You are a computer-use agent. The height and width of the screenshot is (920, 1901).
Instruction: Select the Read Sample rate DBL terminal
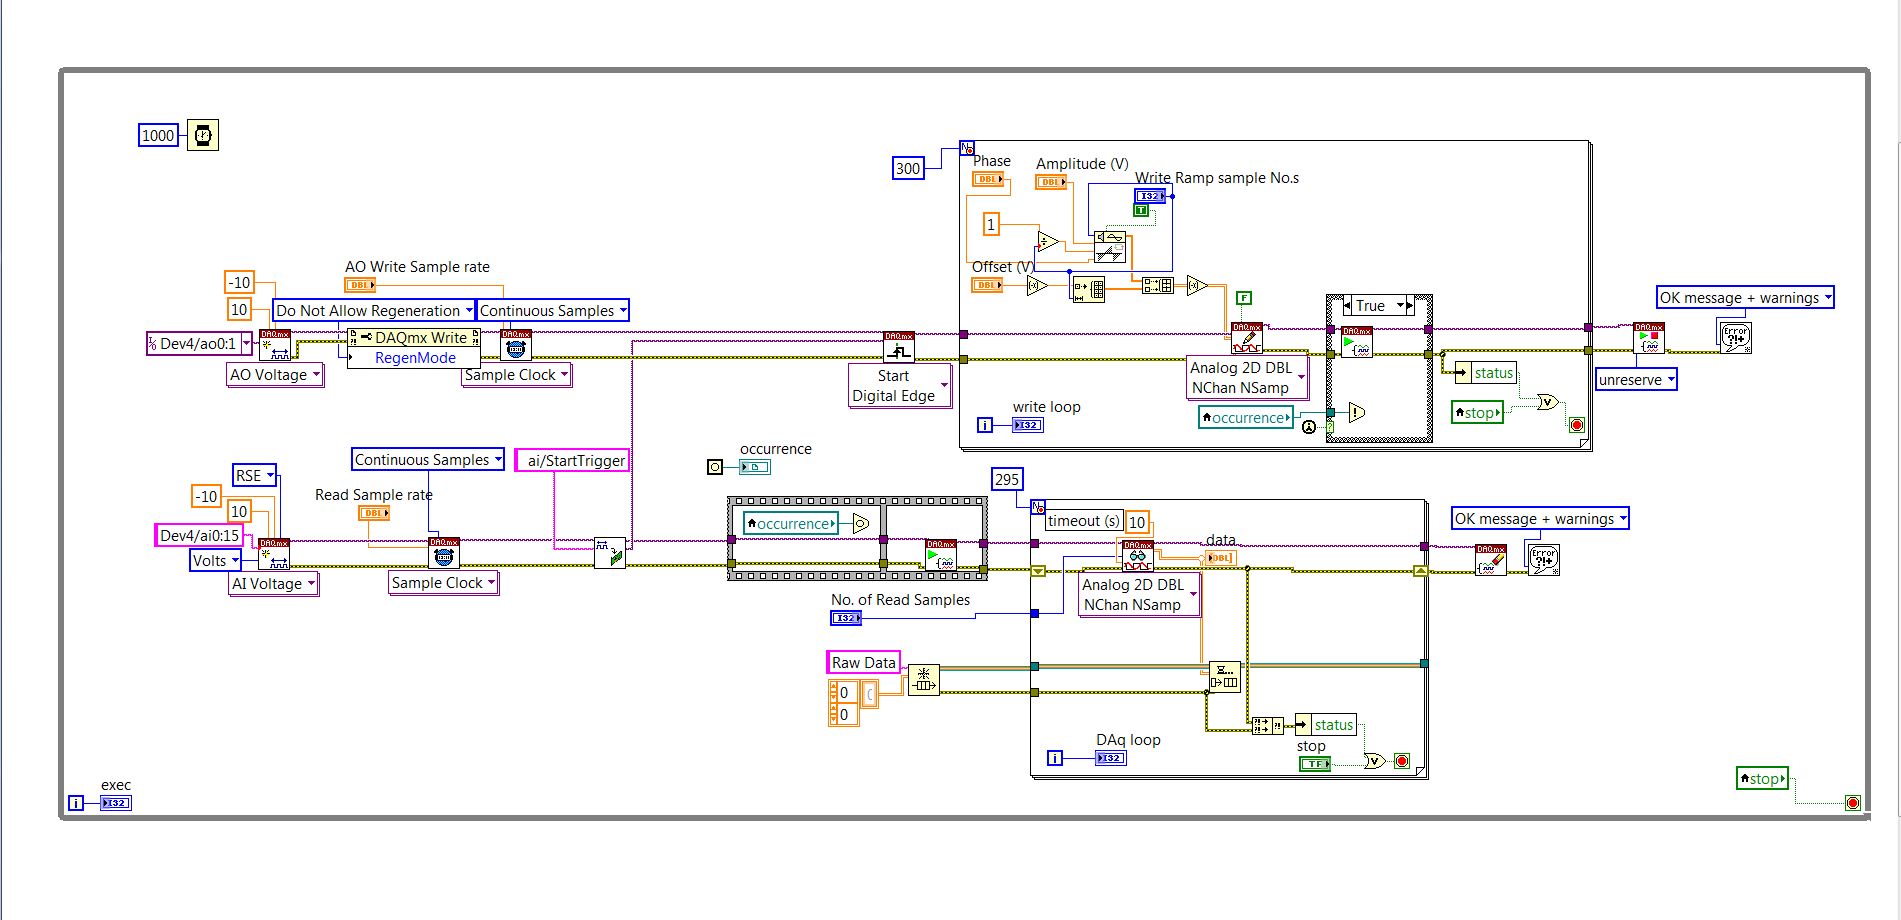click(x=374, y=513)
